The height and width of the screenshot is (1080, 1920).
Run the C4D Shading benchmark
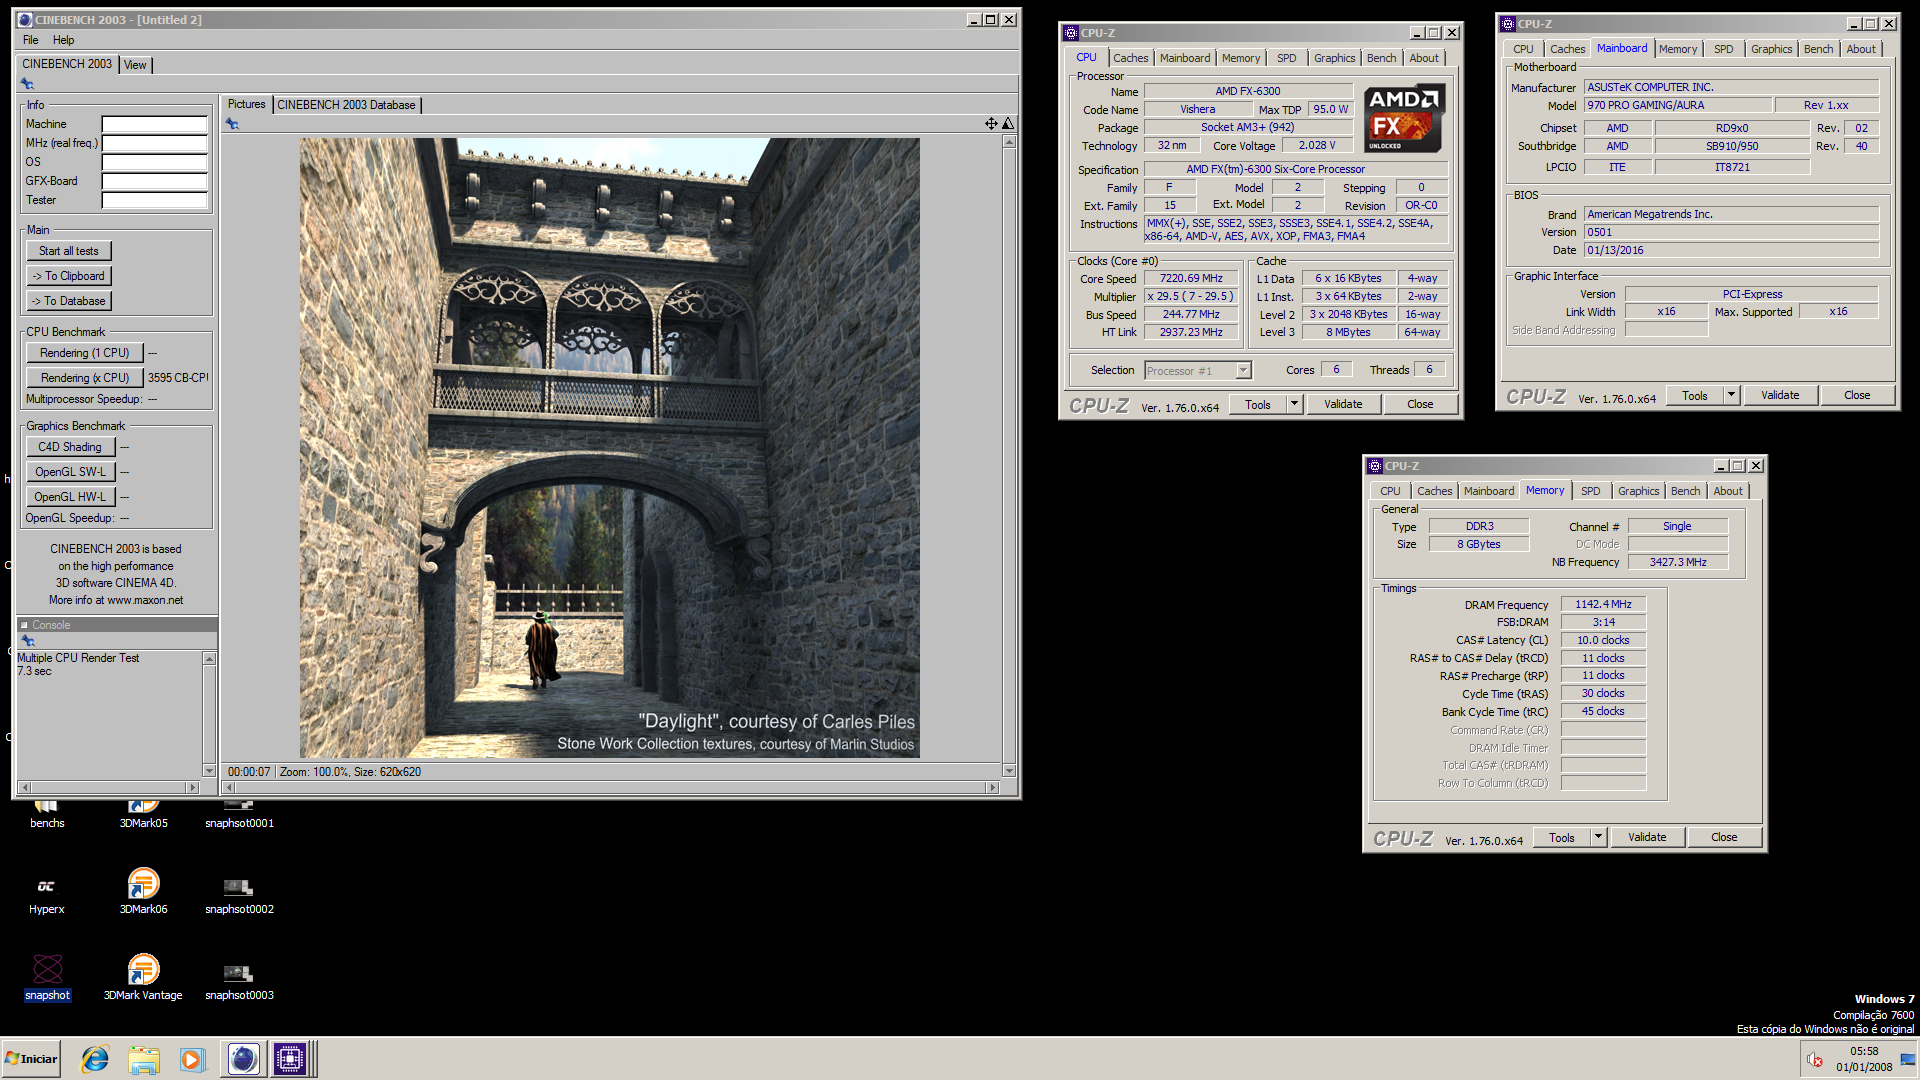point(71,447)
